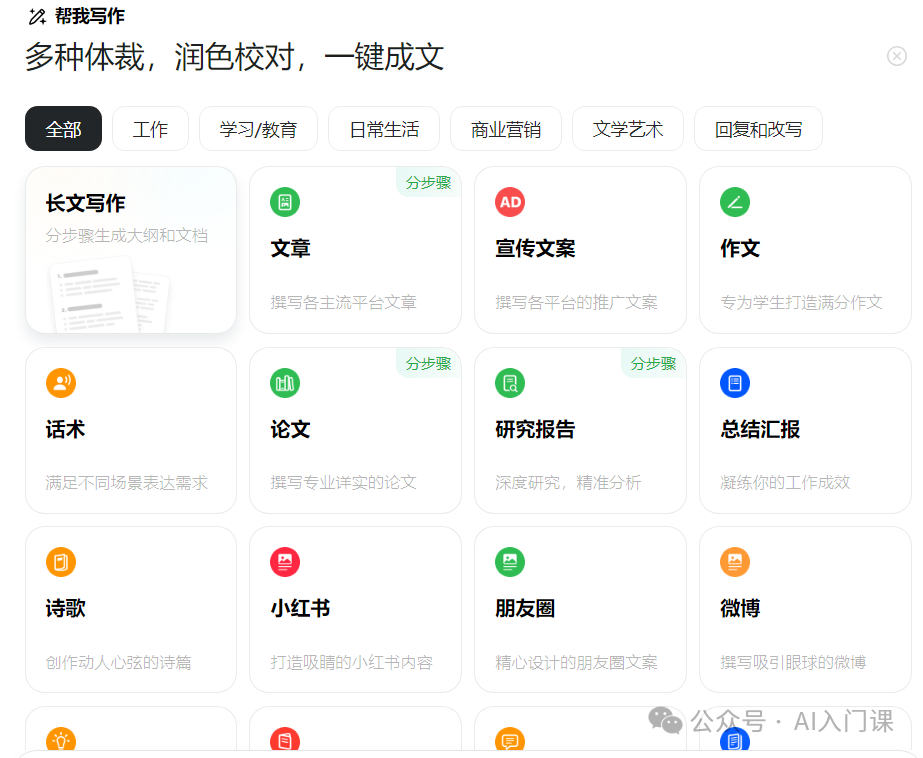This screenshot has height=758, width=923.
Task: Switch to the 回复和改写 tab
Action: [758, 129]
